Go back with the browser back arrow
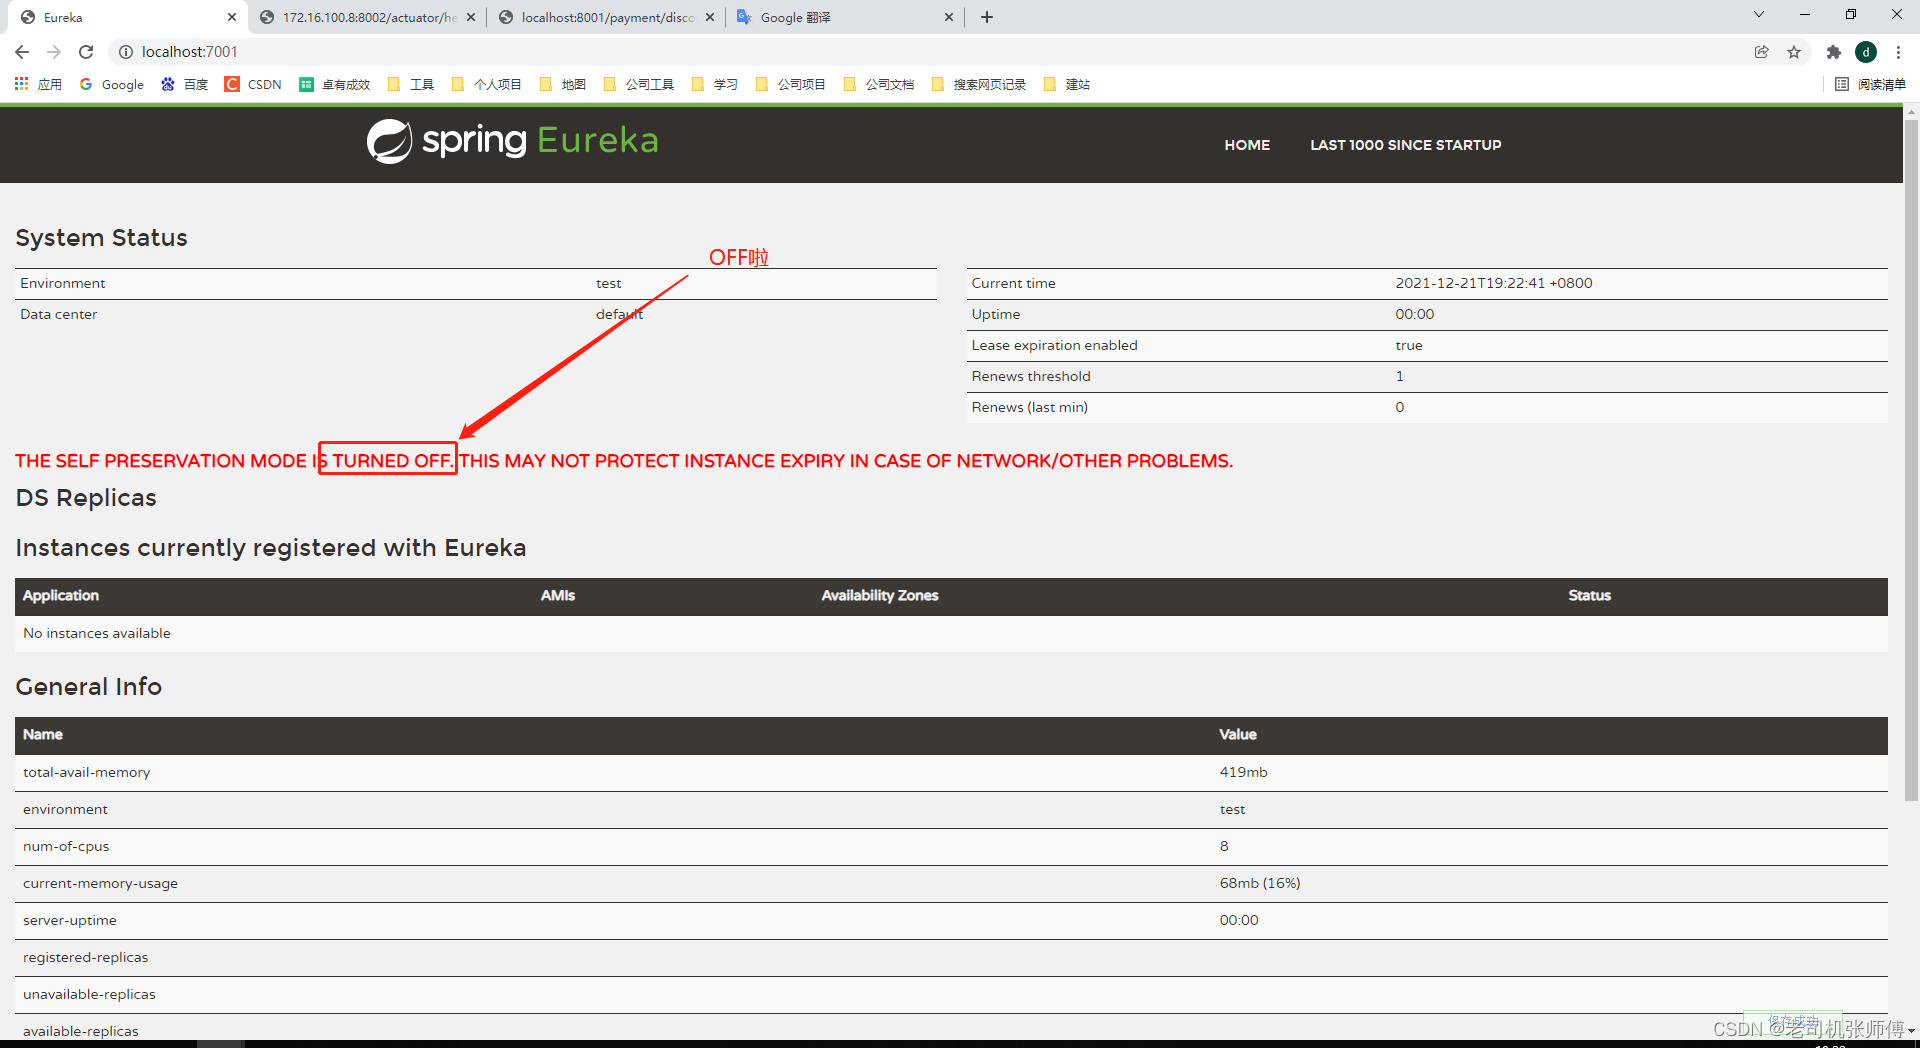Viewport: 1920px width, 1048px height. point(22,52)
